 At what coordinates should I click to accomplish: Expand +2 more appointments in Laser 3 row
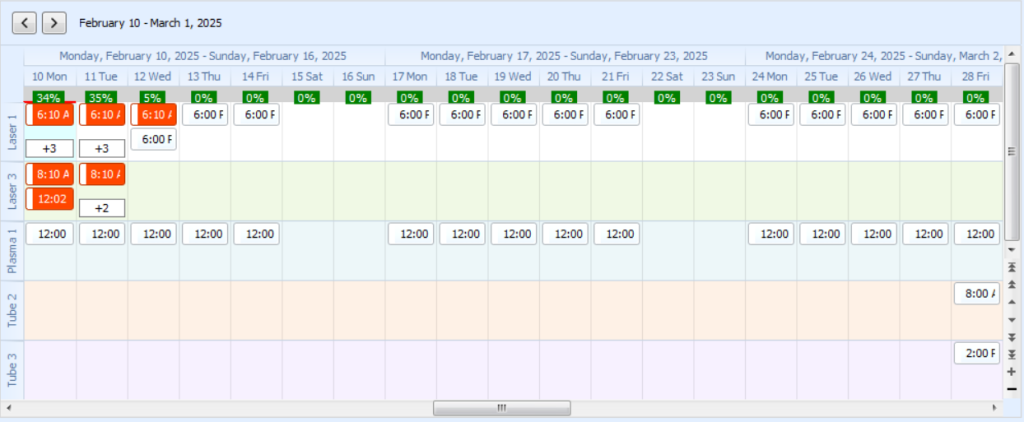click(x=102, y=208)
